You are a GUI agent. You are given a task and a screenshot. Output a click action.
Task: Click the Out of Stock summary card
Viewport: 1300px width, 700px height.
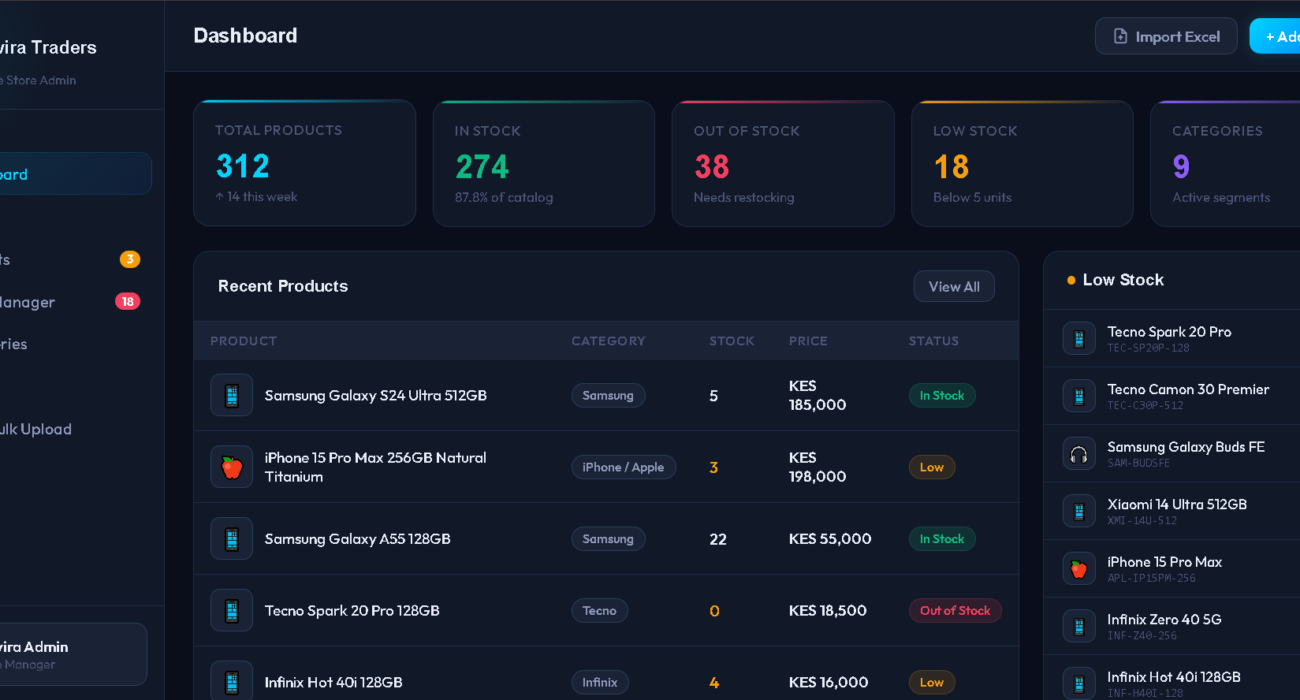(782, 163)
